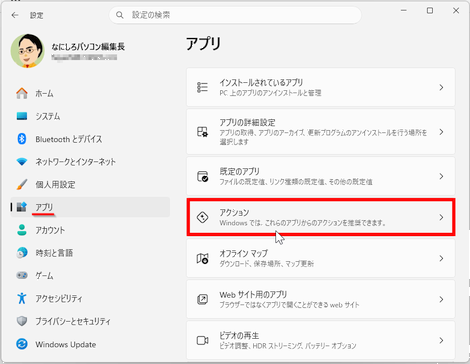Click the privacy shield icon
Image resolution: width=470 pixels, height=364 pixels.
click(22, 321)
